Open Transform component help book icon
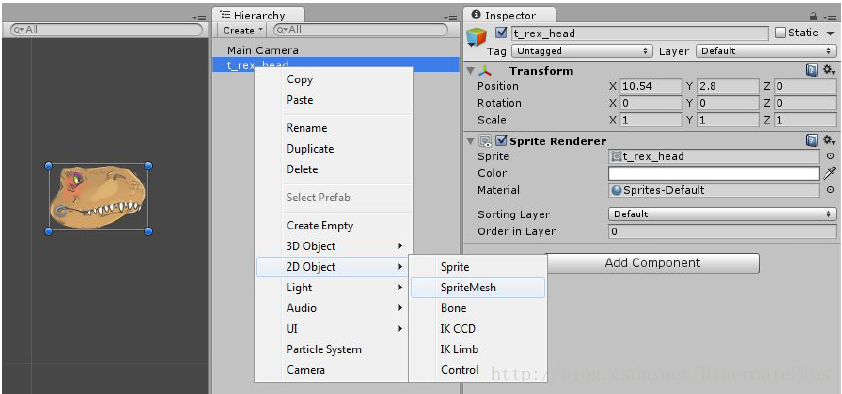 pyautogui.click(x=811, y=70)
